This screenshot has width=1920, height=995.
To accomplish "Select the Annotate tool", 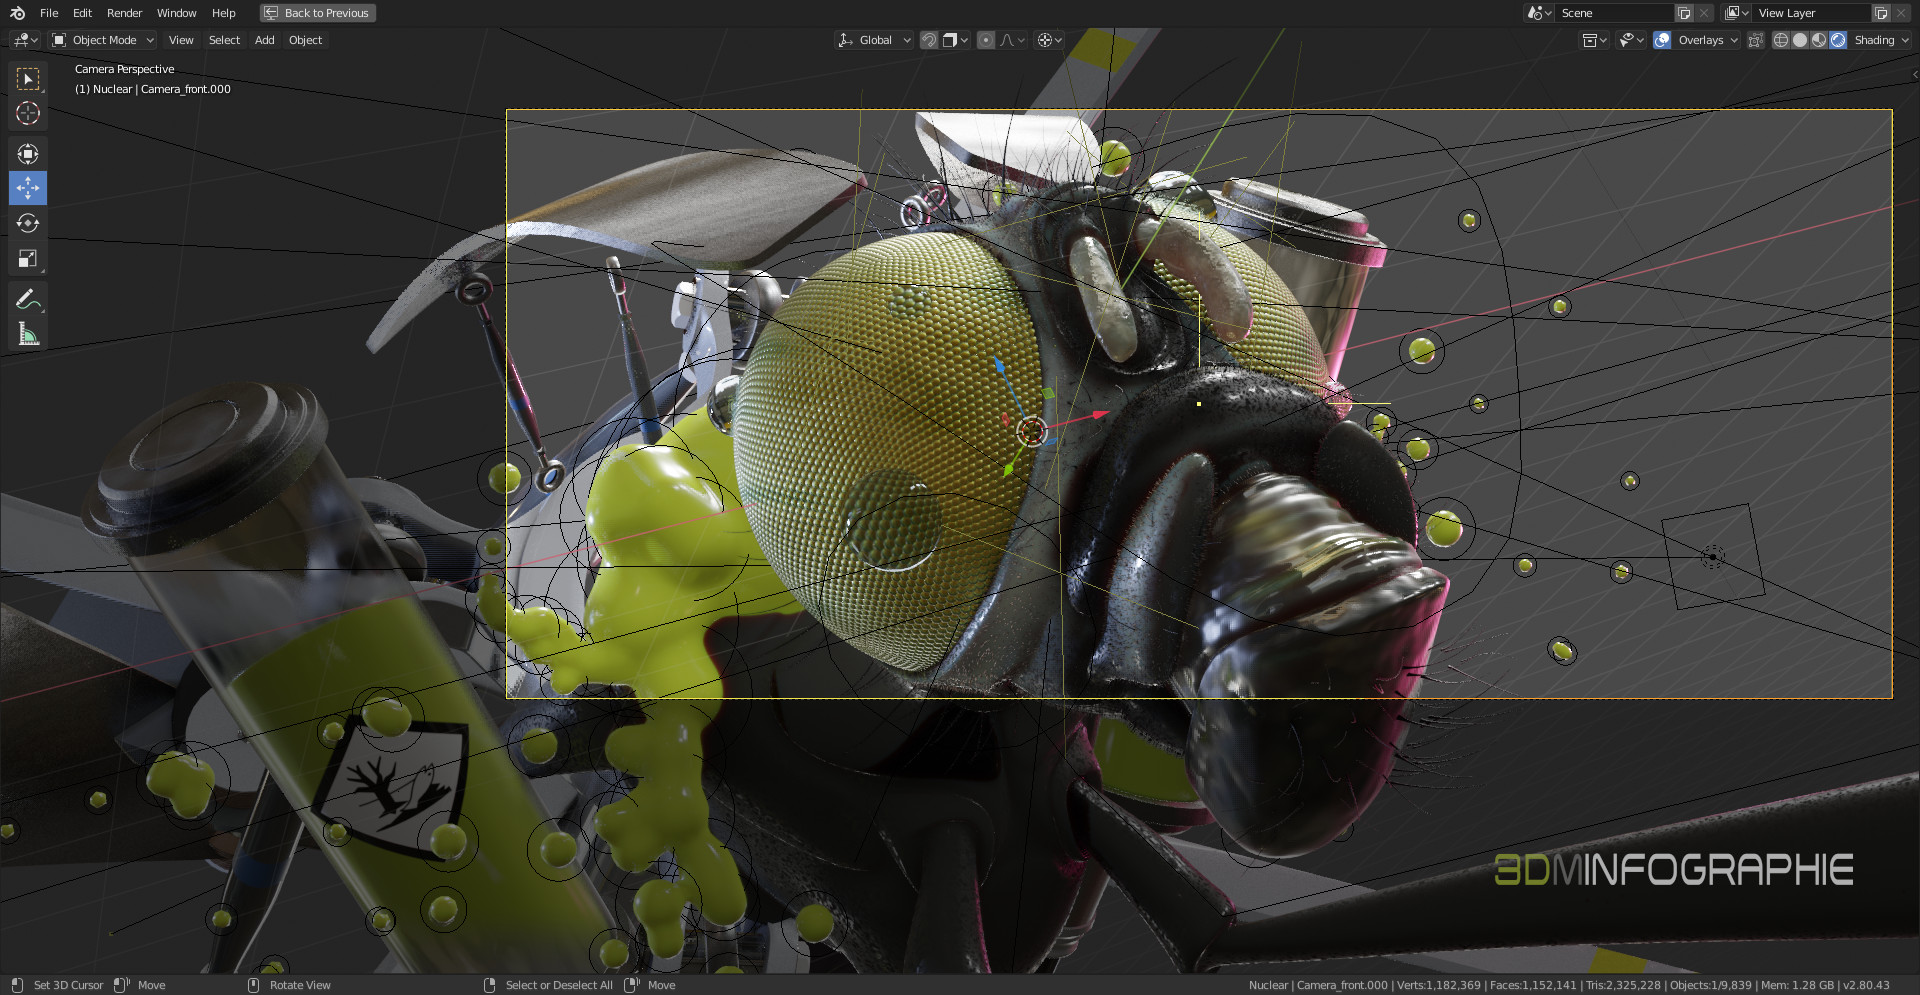I will coord(28,299).
